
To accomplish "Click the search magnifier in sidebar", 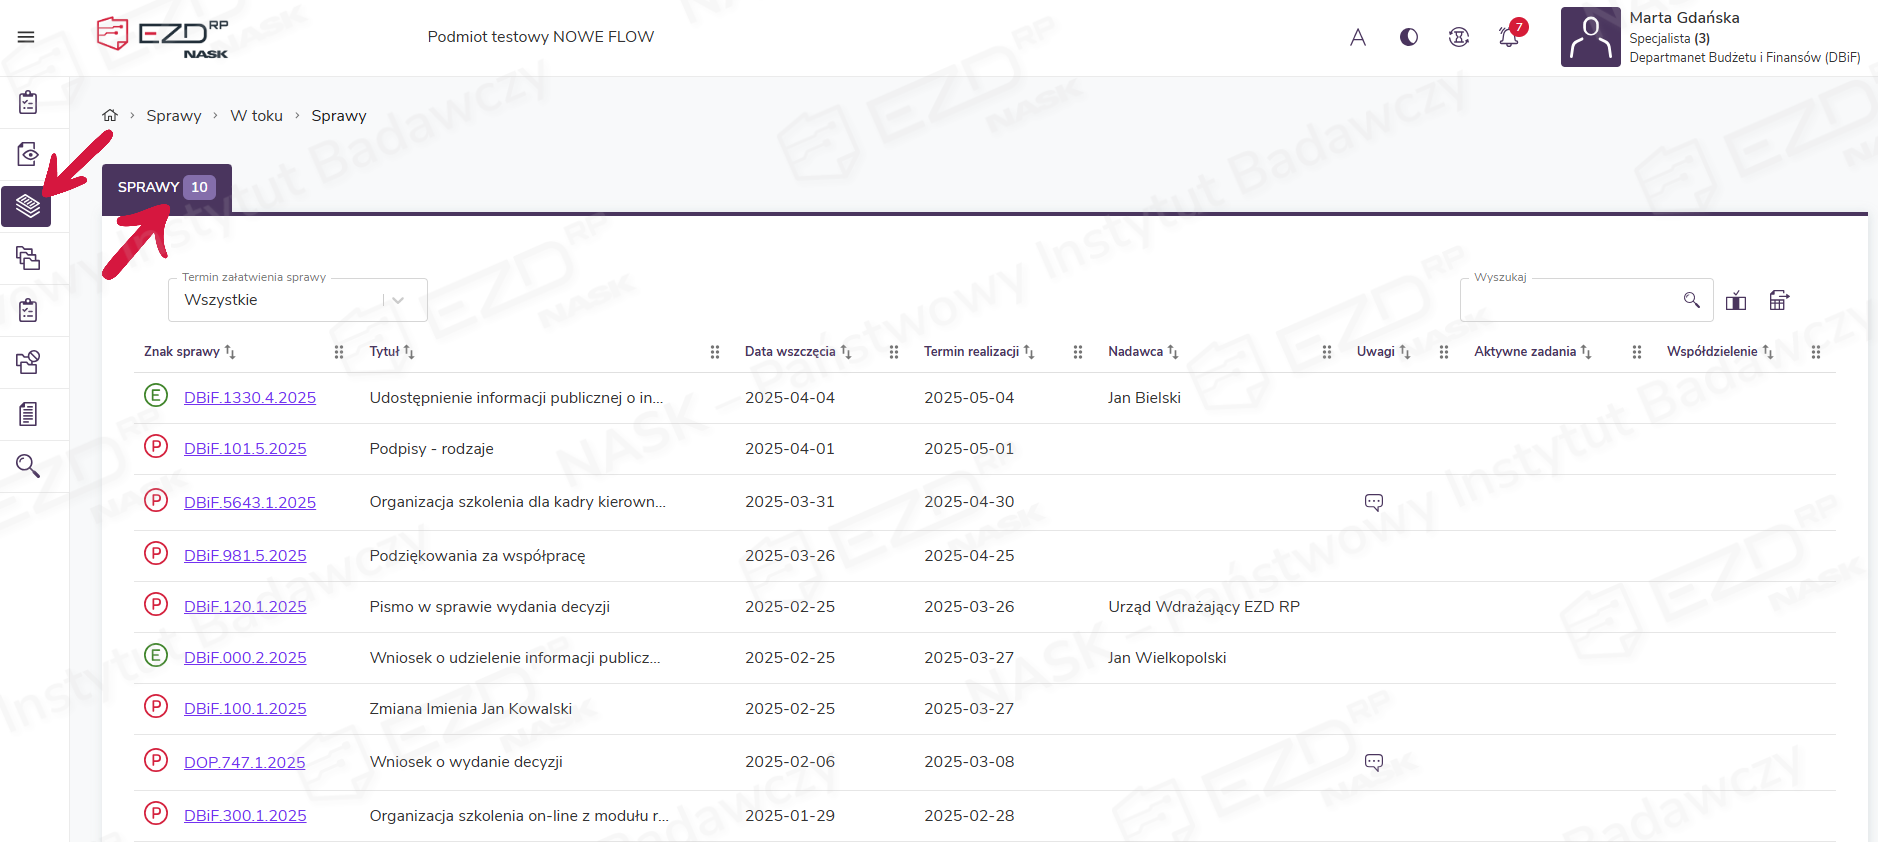I will pyautogui.click(x=28, y=466).
